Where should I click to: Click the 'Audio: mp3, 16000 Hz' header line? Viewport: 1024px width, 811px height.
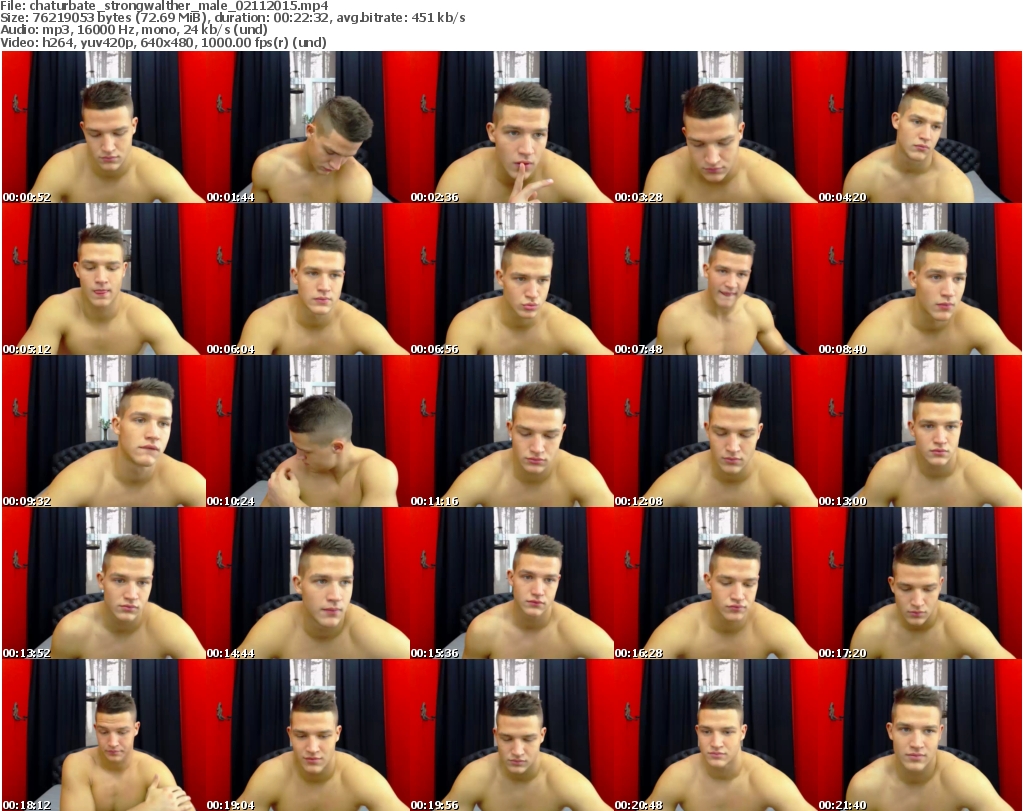point(134,30)
